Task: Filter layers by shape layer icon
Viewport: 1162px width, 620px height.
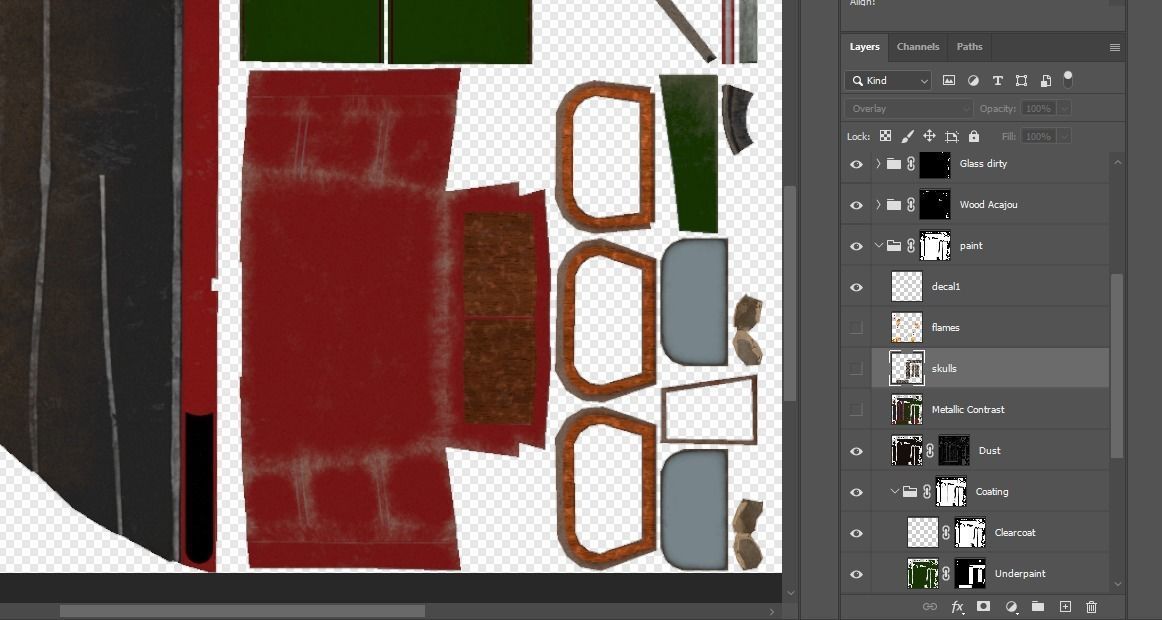Action: 1021,81
